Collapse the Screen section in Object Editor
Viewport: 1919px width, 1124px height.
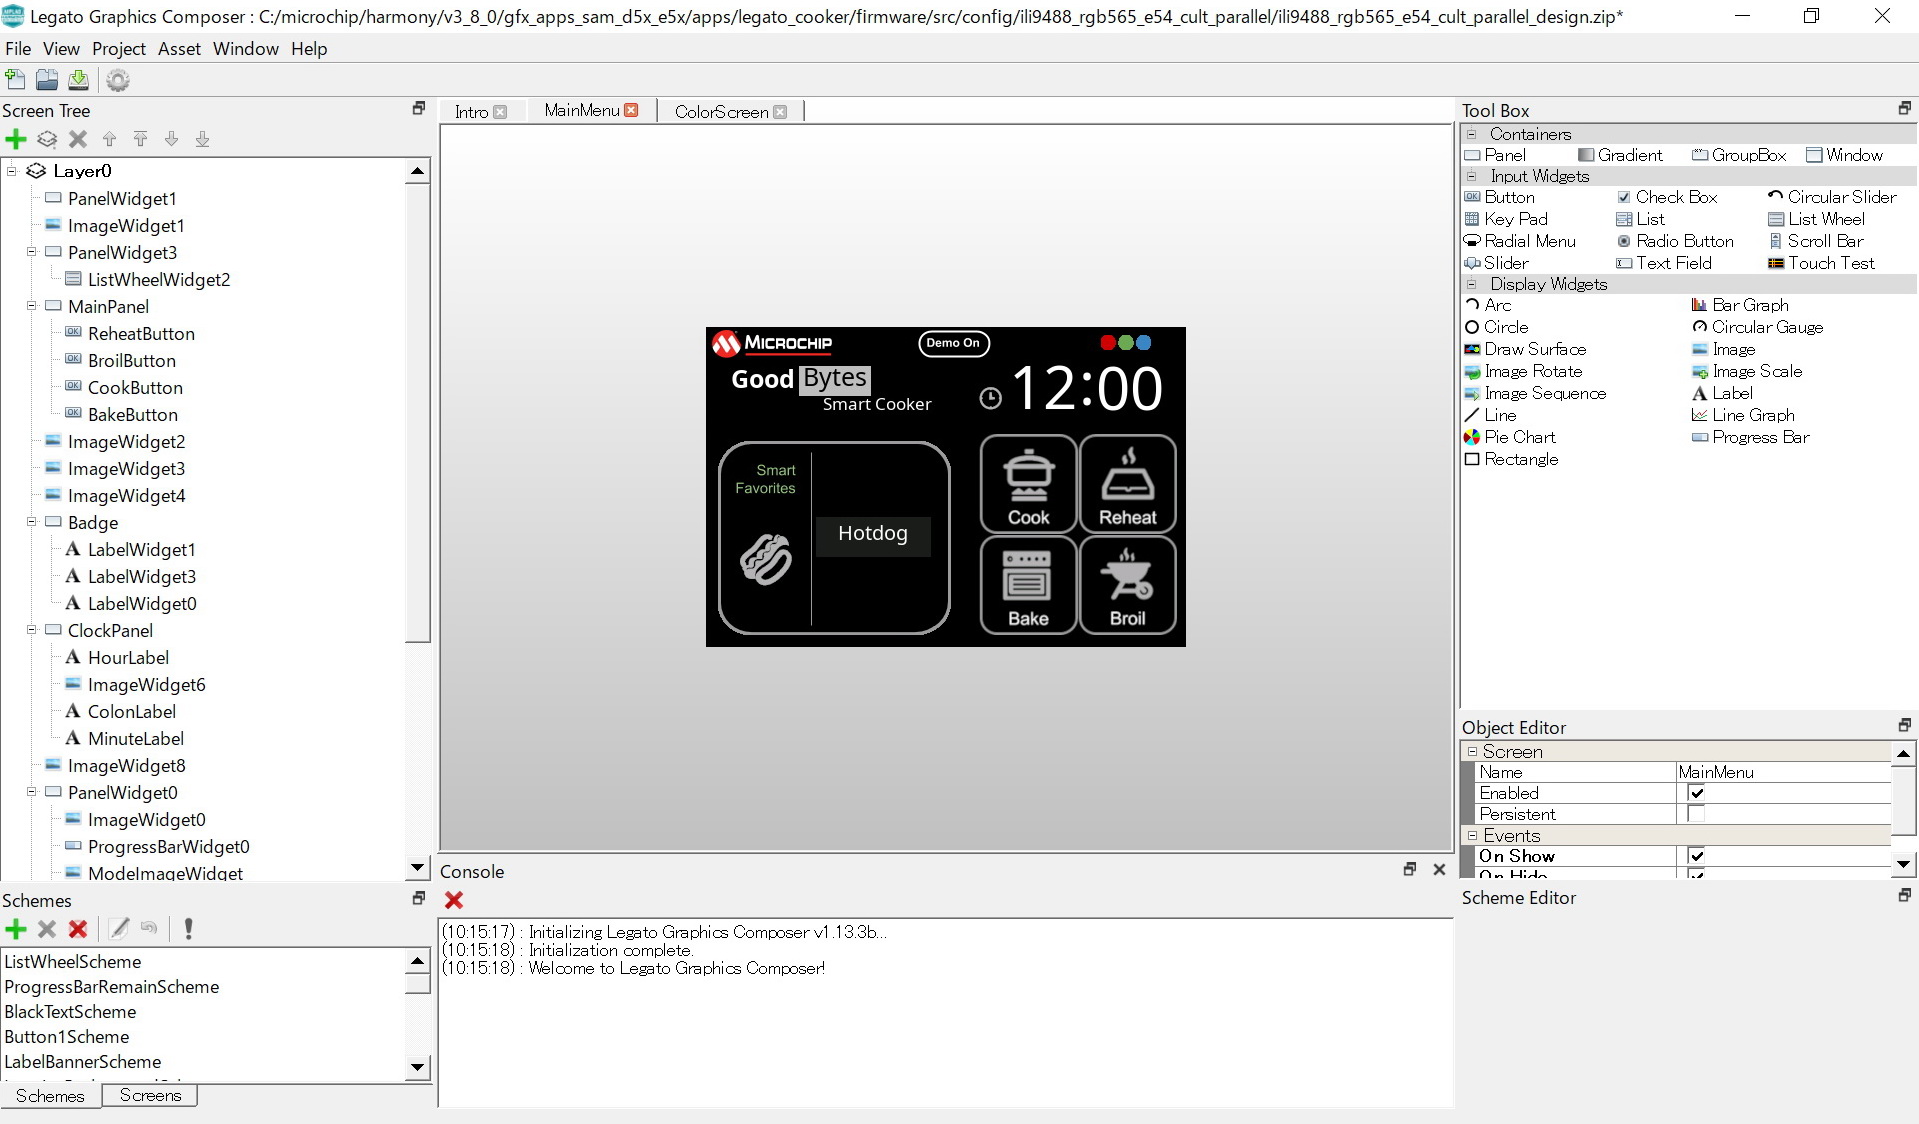[x=1472, y=751]
